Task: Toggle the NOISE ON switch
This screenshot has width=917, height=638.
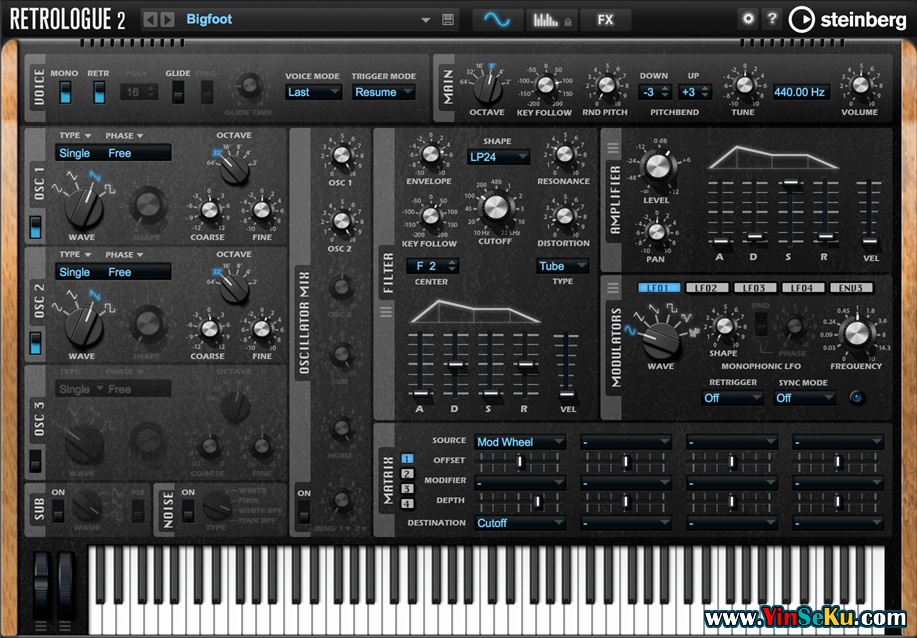Action: pyautogui.click(x=188, y=510)
